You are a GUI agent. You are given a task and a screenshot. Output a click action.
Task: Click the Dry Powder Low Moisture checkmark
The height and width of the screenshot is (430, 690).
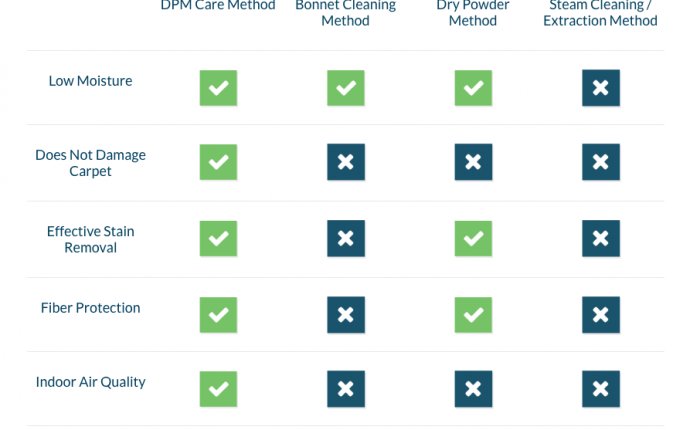[x=473, y=88]
